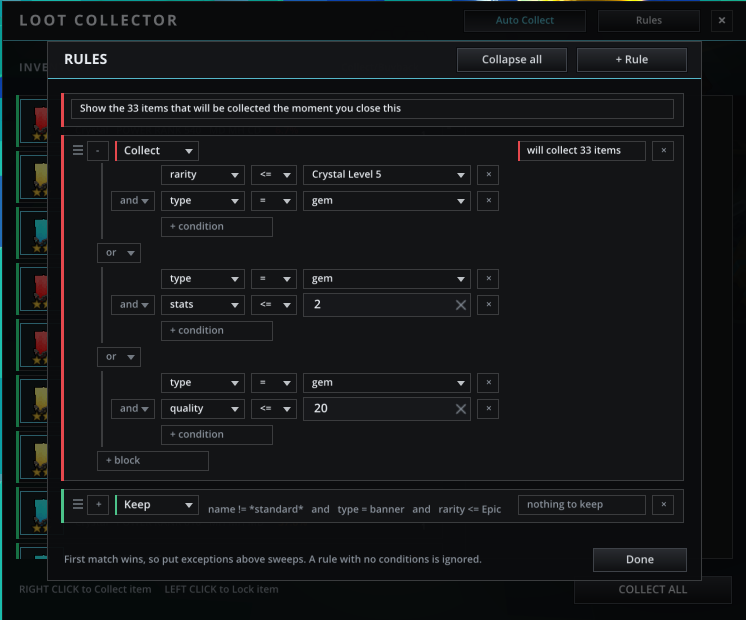
Task: Change 'and' connector on first type row
Action: click(133, 201)
